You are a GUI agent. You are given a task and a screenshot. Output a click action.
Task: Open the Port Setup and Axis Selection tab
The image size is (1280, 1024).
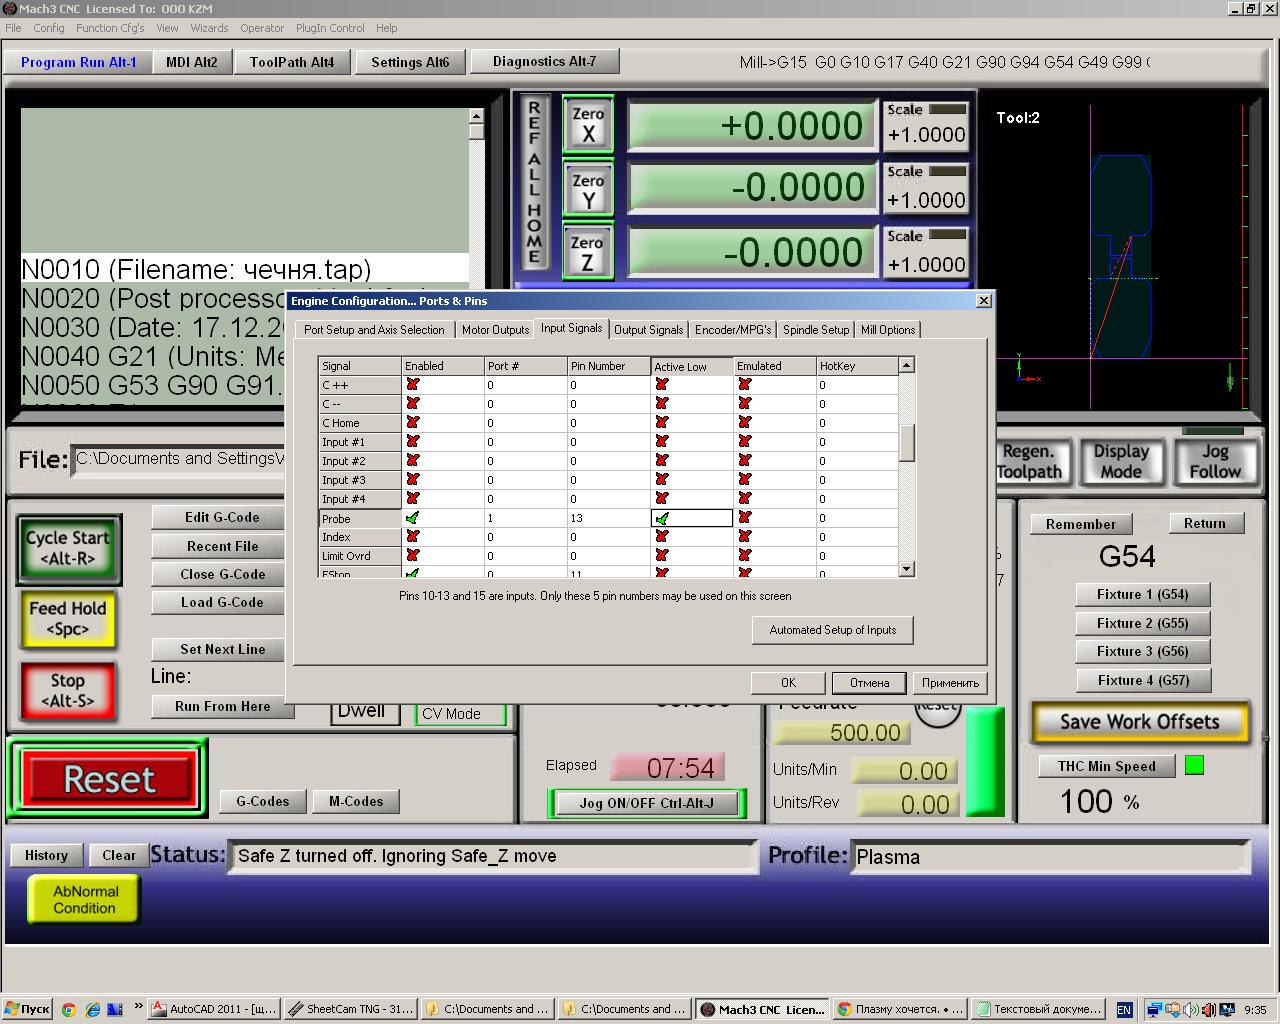click(374, 330)
